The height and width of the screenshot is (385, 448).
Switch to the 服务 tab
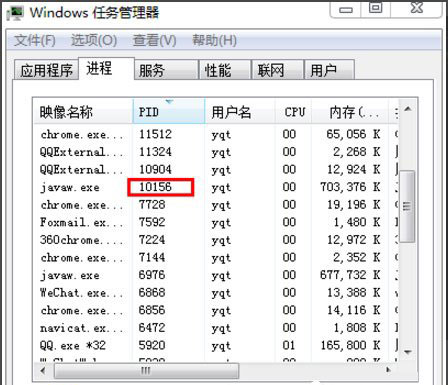tap(166, 70)
